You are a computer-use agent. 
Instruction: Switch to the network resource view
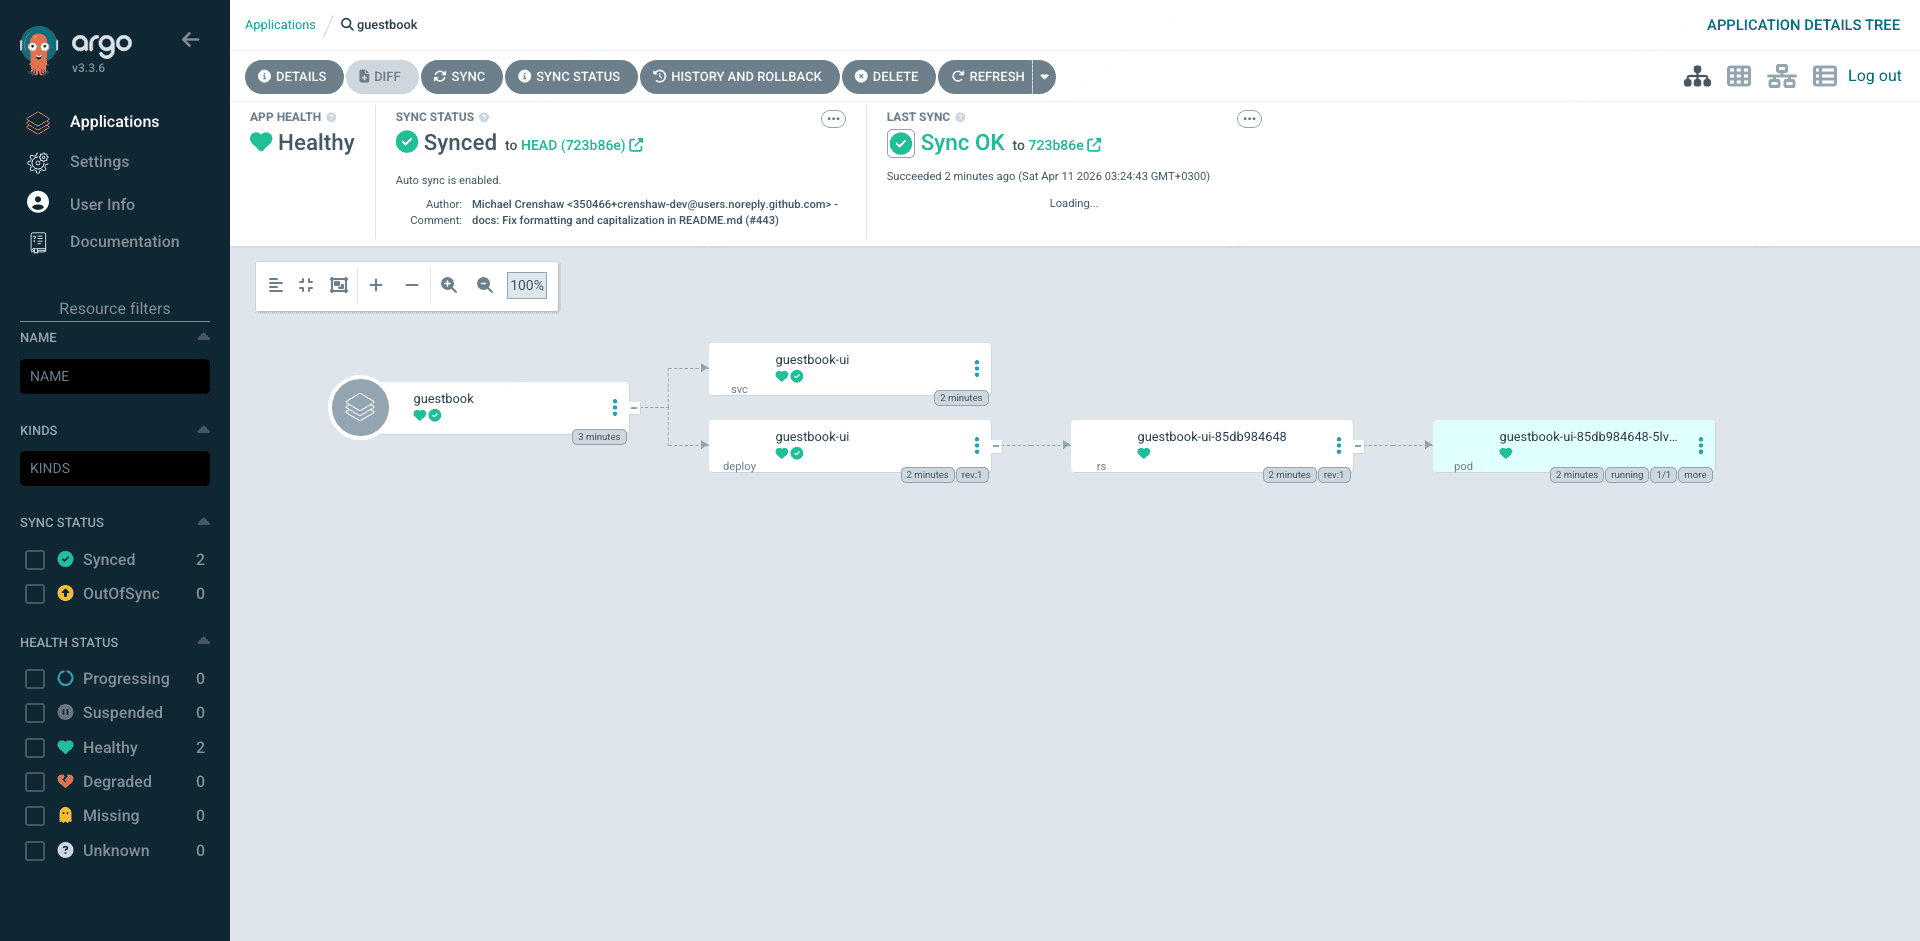(x=1781, y=76)
